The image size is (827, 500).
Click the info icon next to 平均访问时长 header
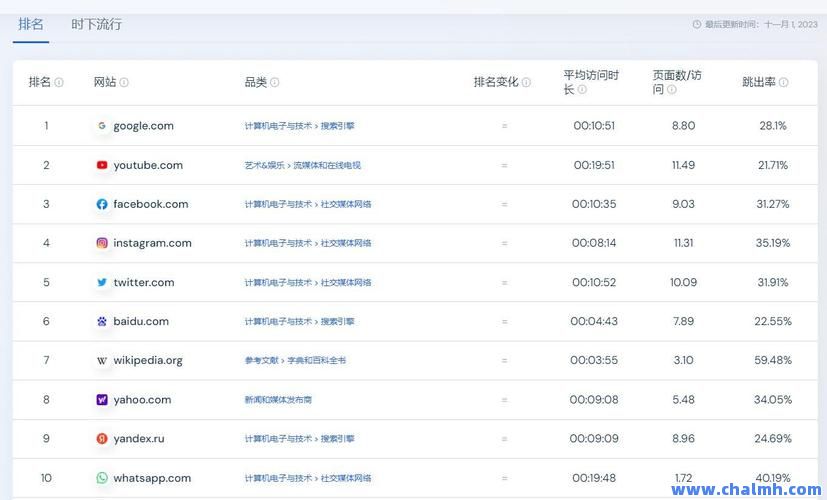click(x=582, y=90)
